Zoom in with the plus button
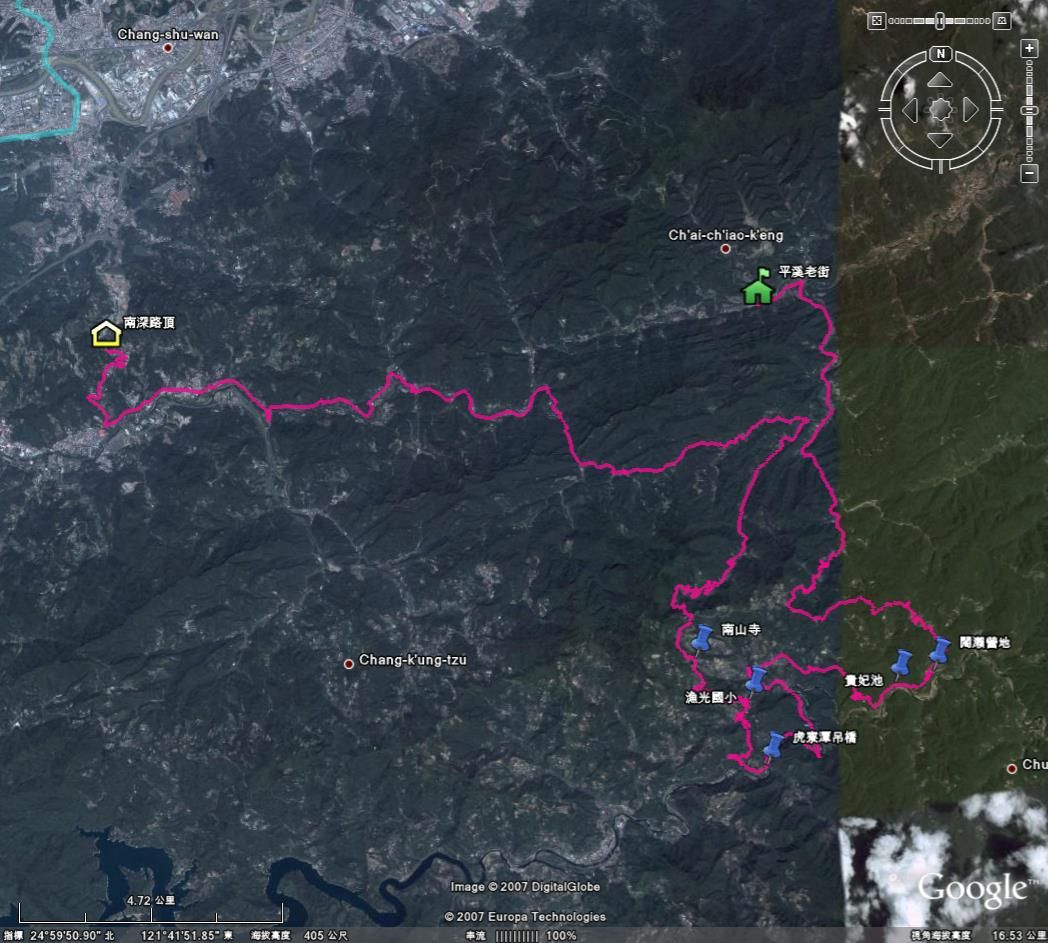 coord(1029,48)
